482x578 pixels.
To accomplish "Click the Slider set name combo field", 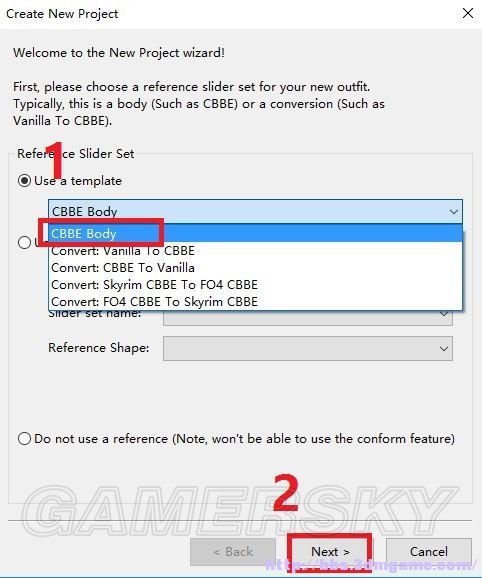I will click(x=308, y=318).
